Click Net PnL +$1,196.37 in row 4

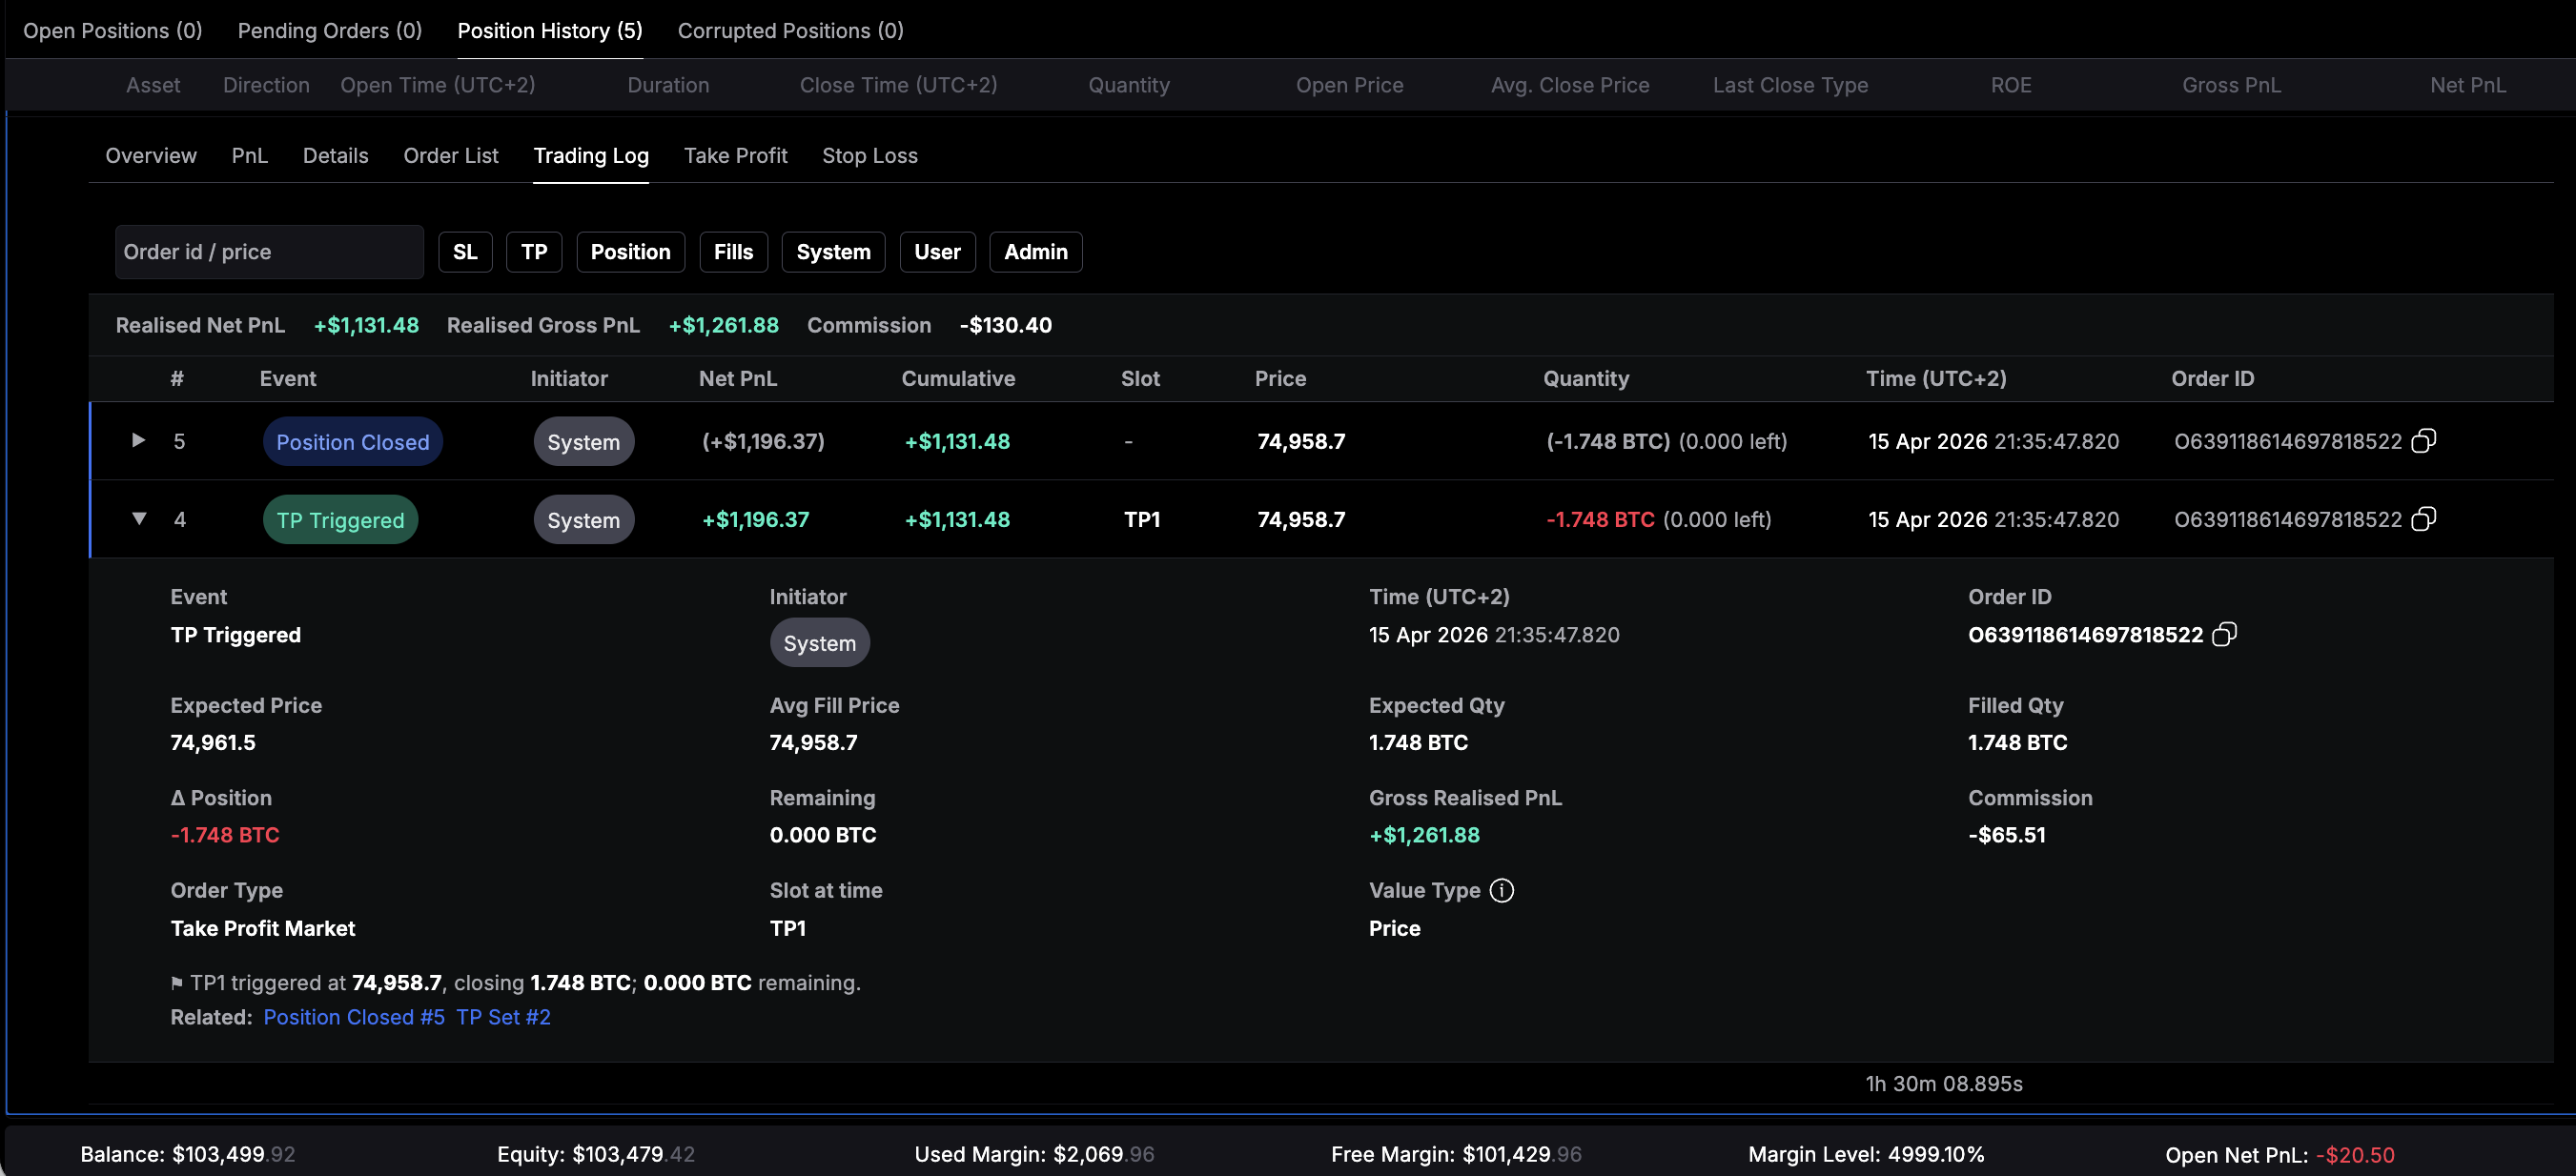coord(756,520)
